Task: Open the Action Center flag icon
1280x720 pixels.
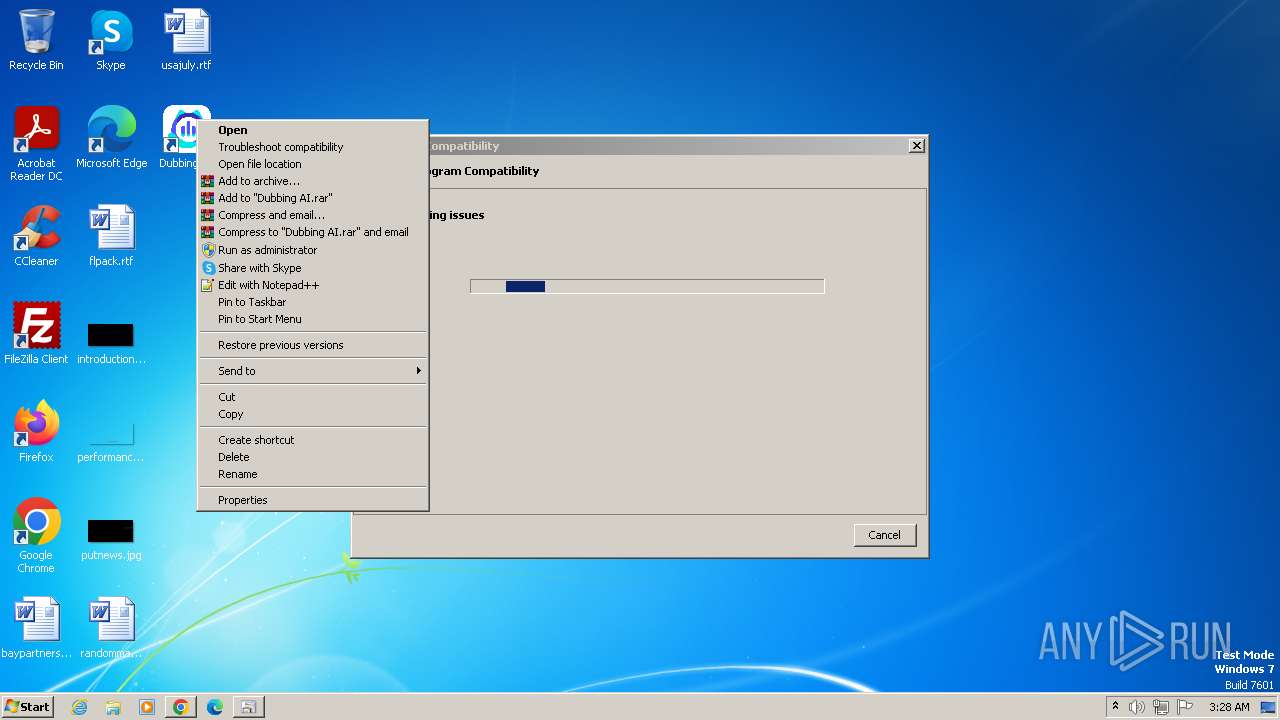Action: [1185, 707]
